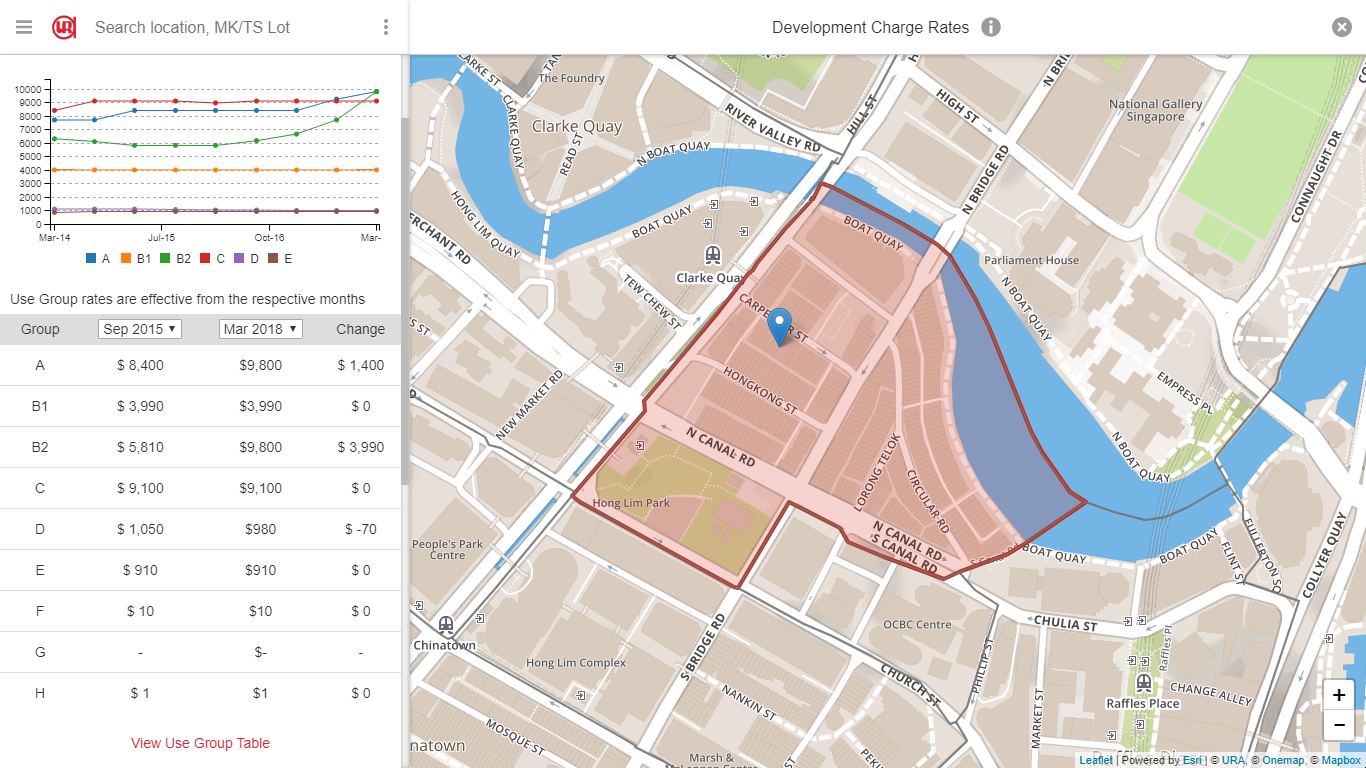Screen dimensions: 1366x768
Task: Close the Development Charge Rates panel
Action: [x=1342, y=27]
